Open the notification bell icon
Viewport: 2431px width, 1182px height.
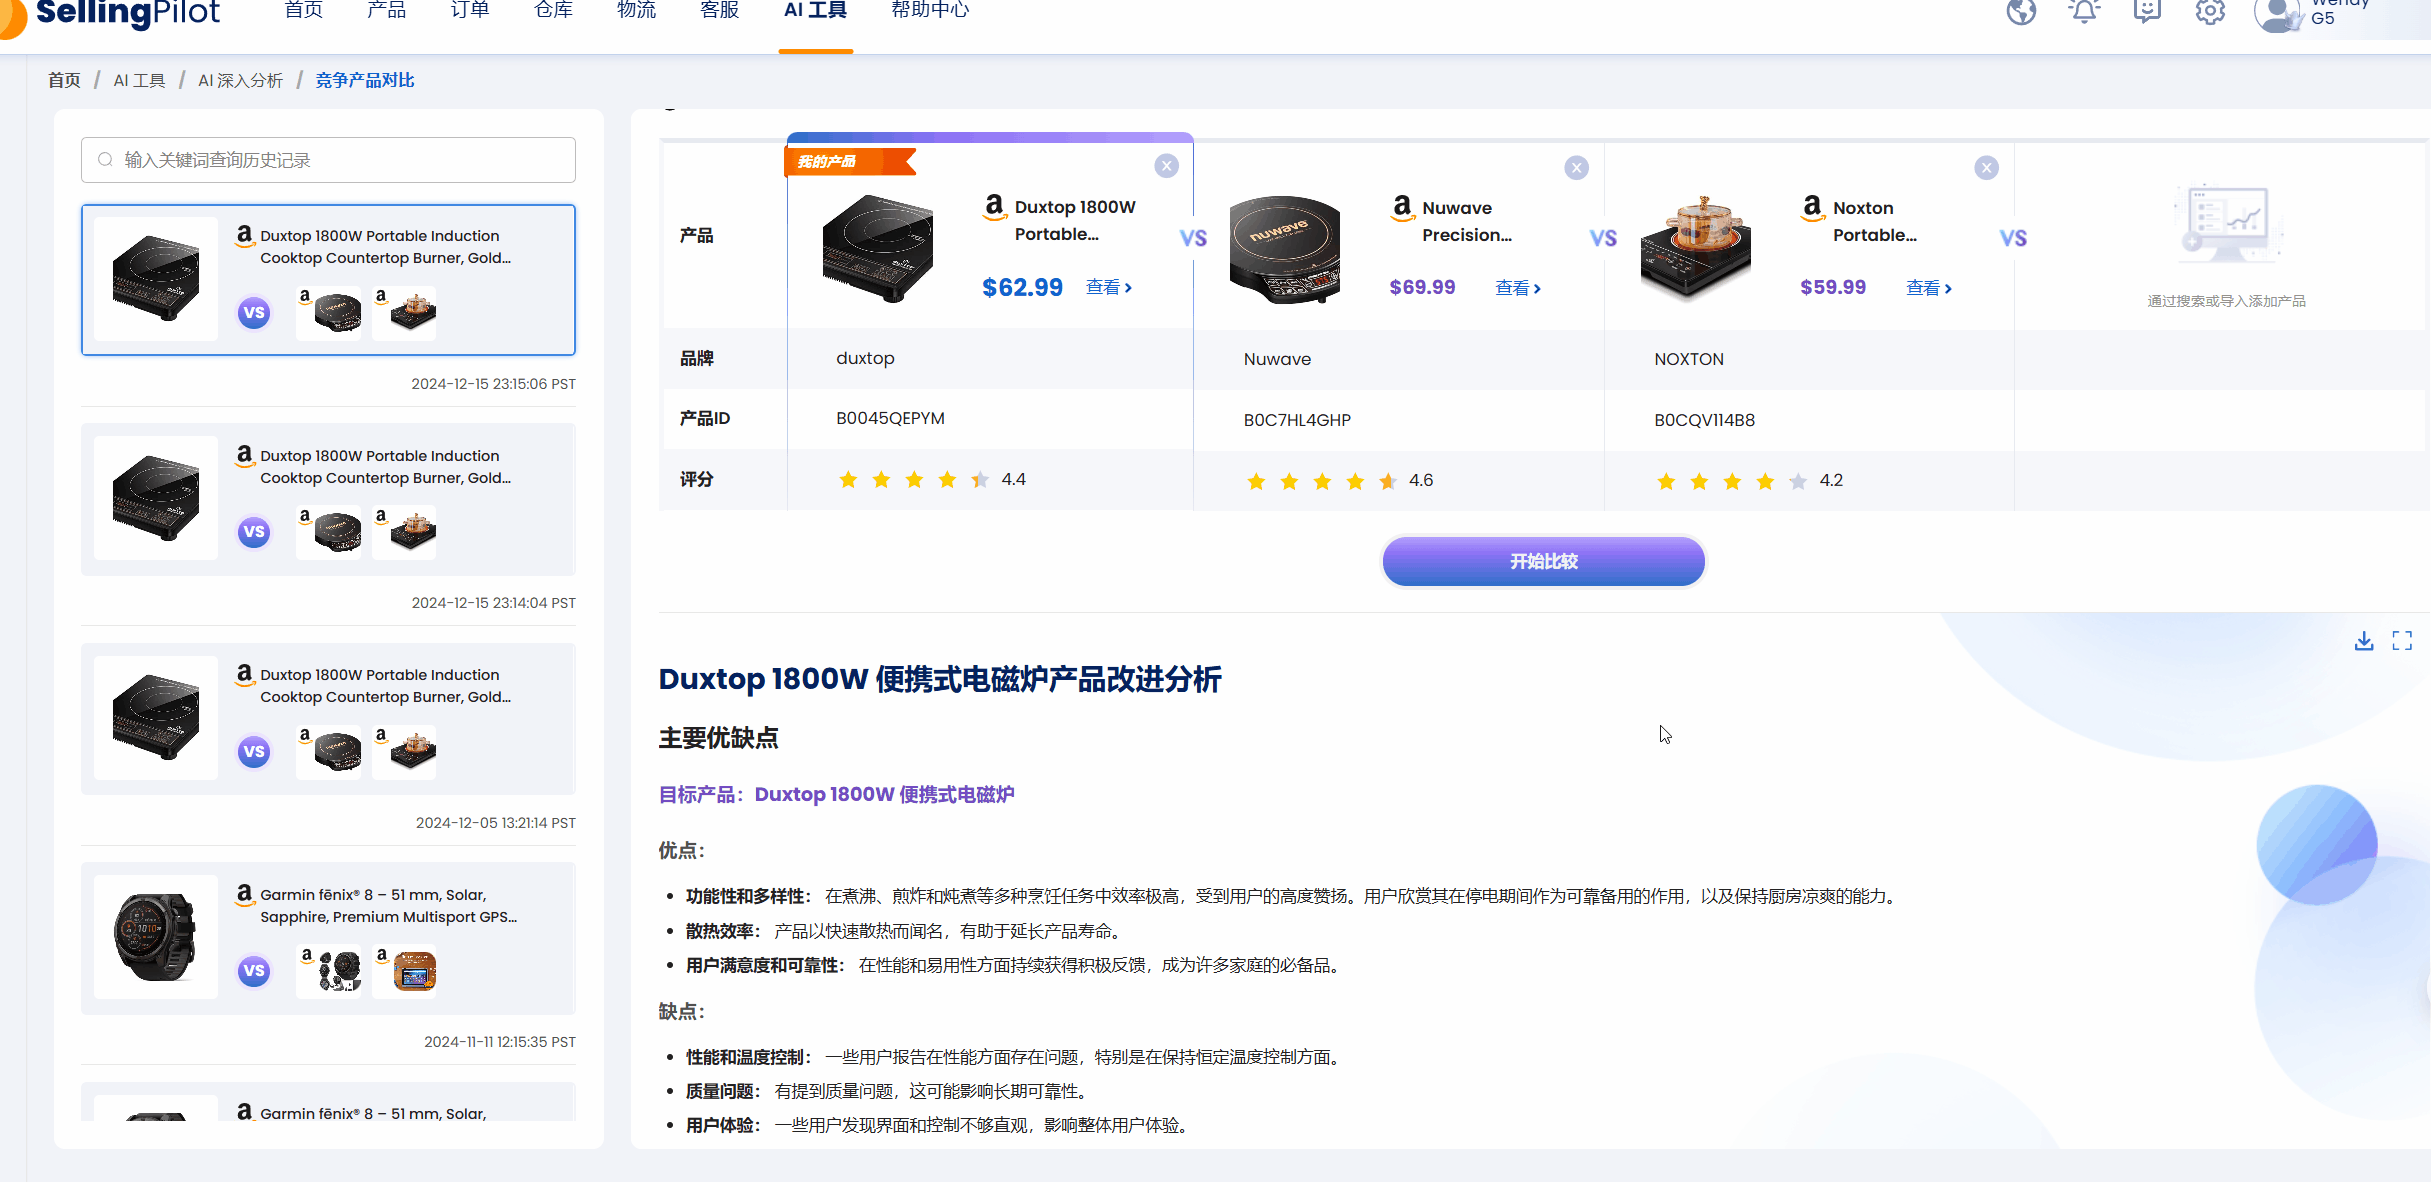click(2084, 12)
